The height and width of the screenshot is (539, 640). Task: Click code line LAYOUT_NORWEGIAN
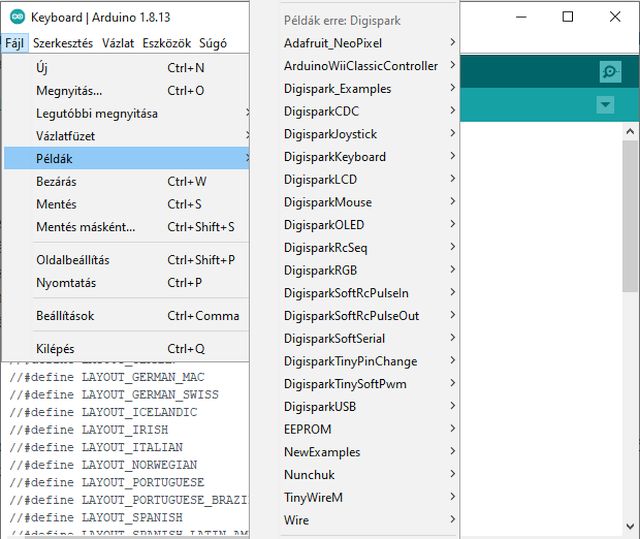tap(103, 465)
